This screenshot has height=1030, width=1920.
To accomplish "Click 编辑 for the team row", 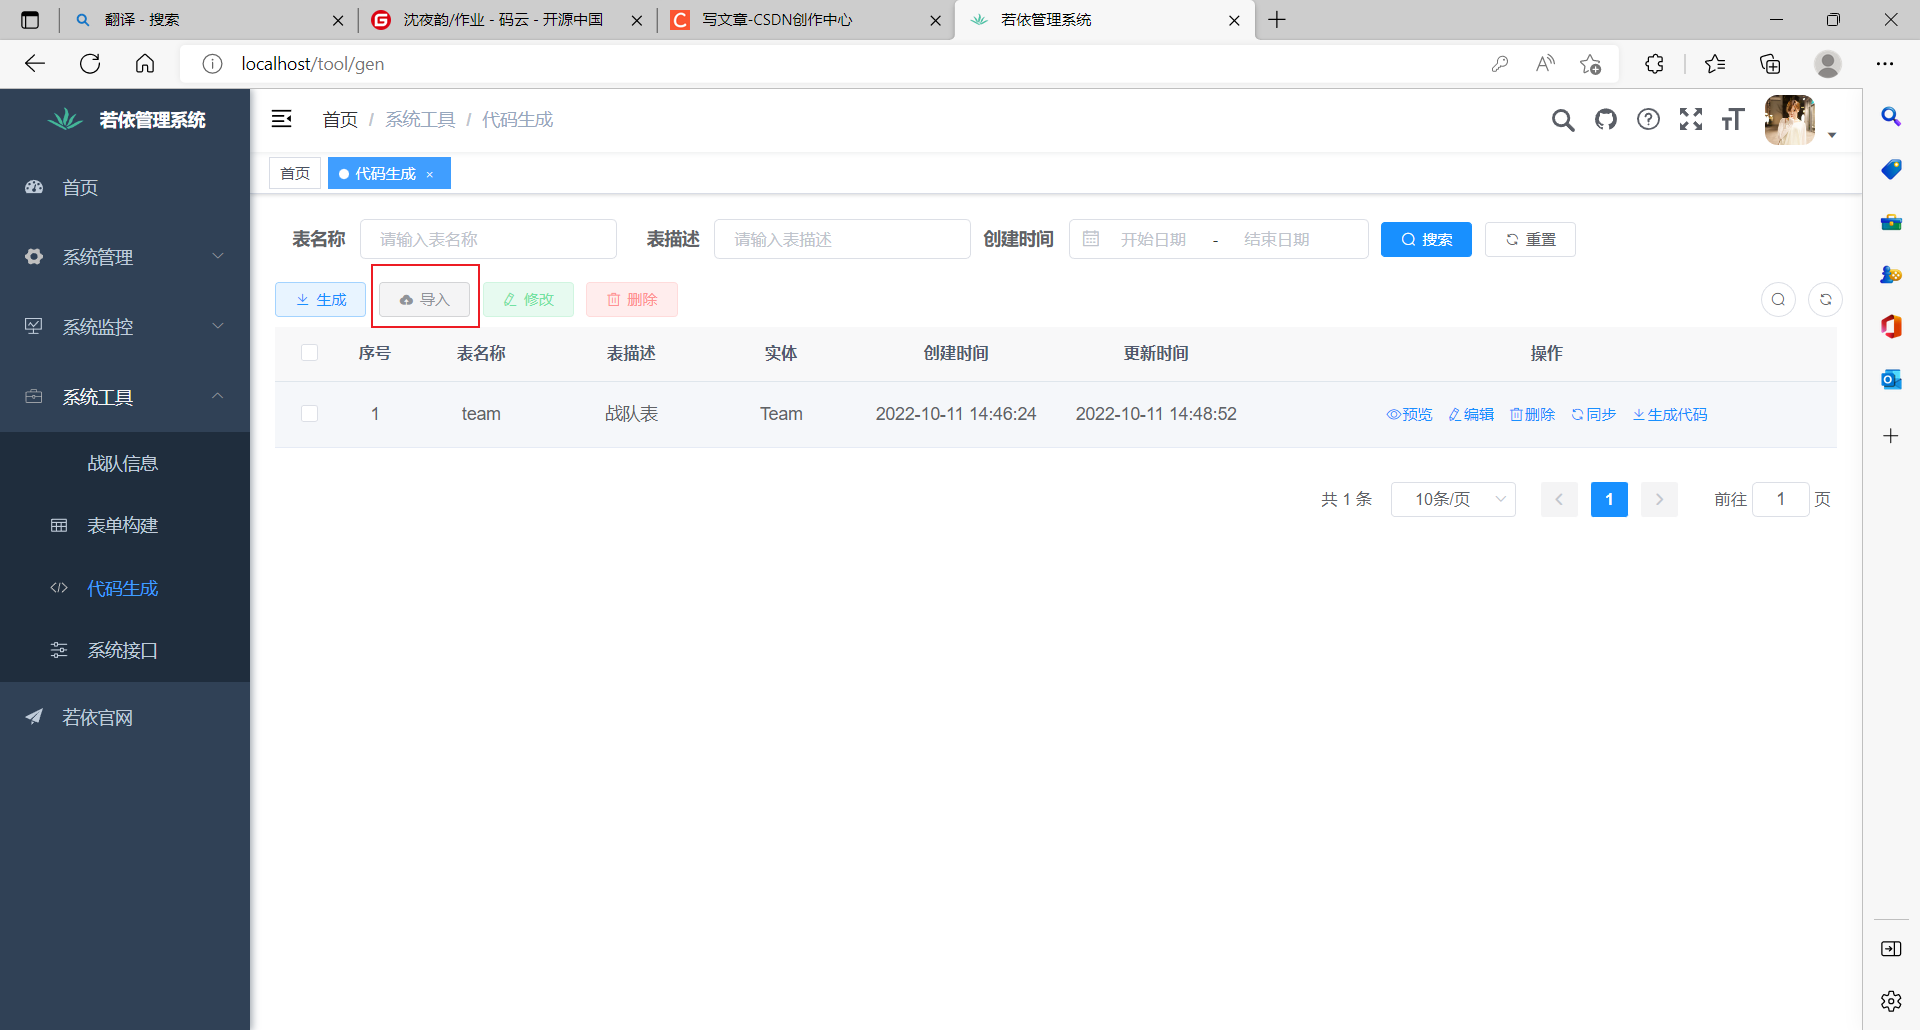I will (1471, 414).
